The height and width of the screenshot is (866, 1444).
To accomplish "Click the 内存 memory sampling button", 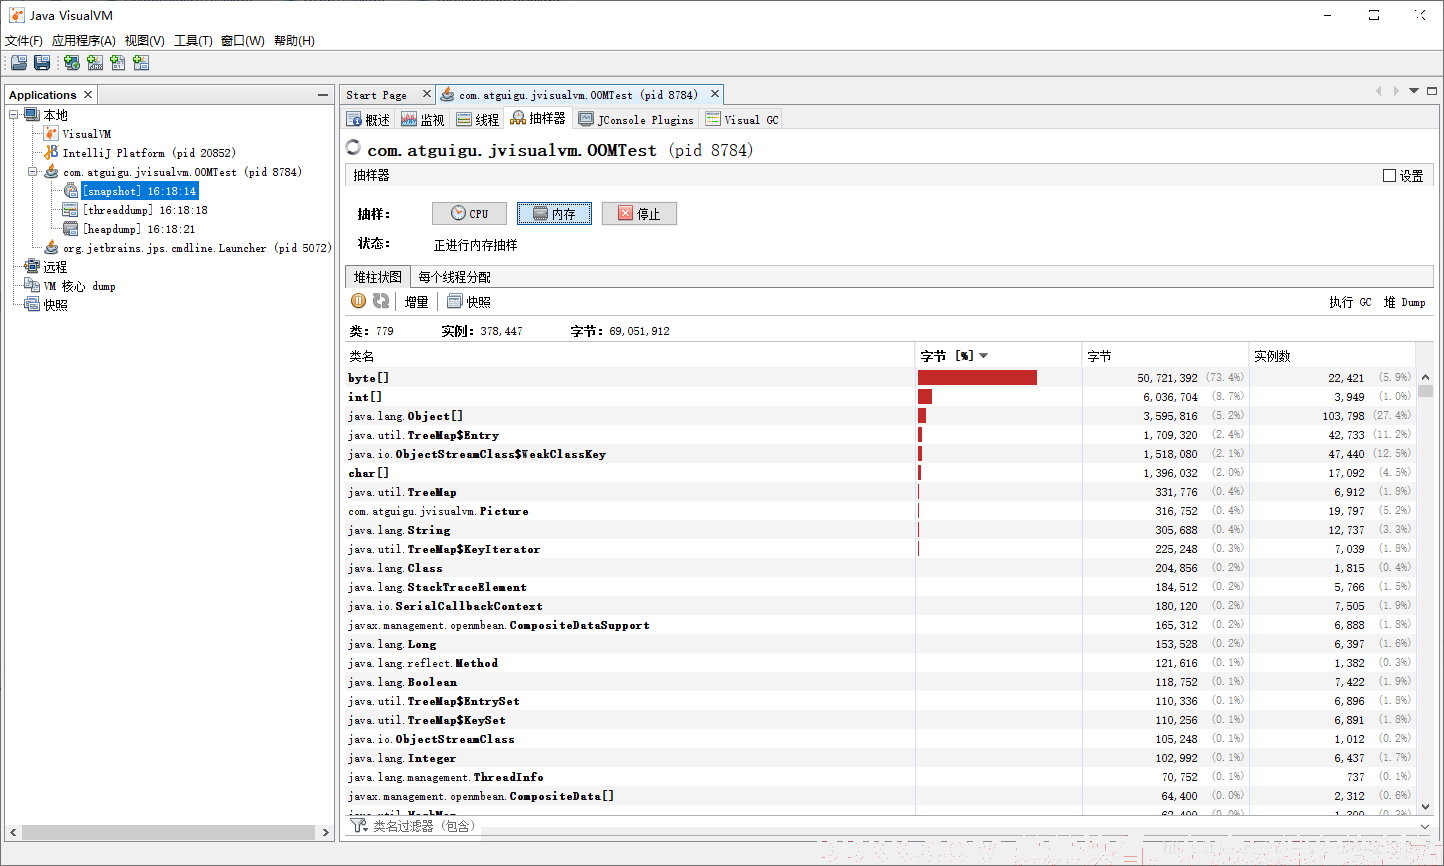I will pyautogui.click(x=554, y=214).
